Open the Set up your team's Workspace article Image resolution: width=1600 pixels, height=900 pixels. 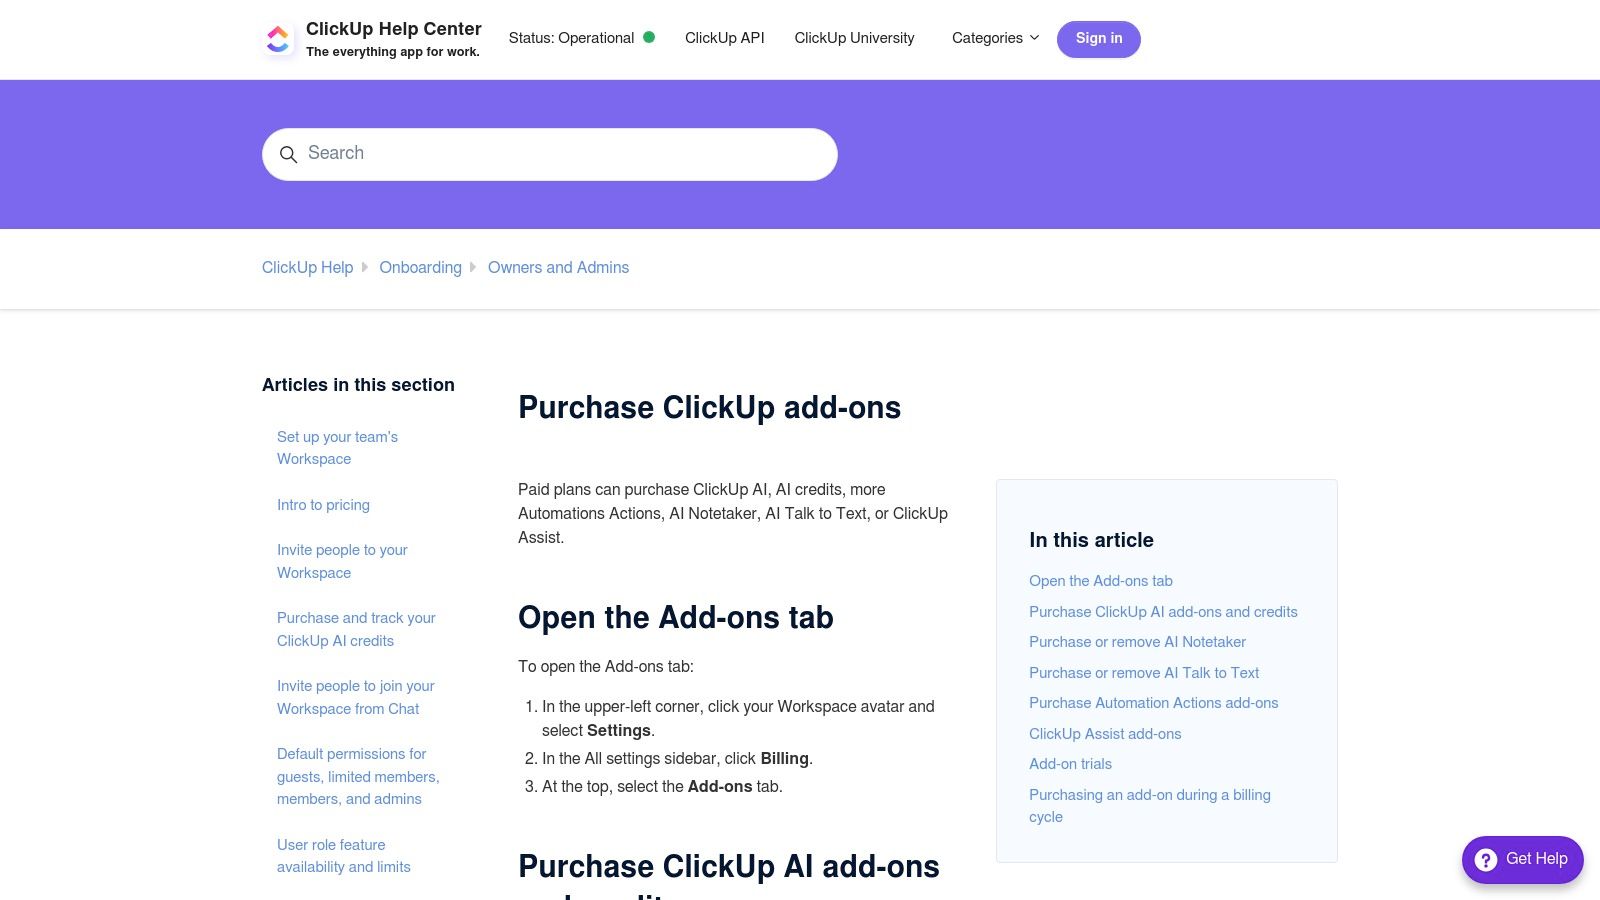pos(337,448)
